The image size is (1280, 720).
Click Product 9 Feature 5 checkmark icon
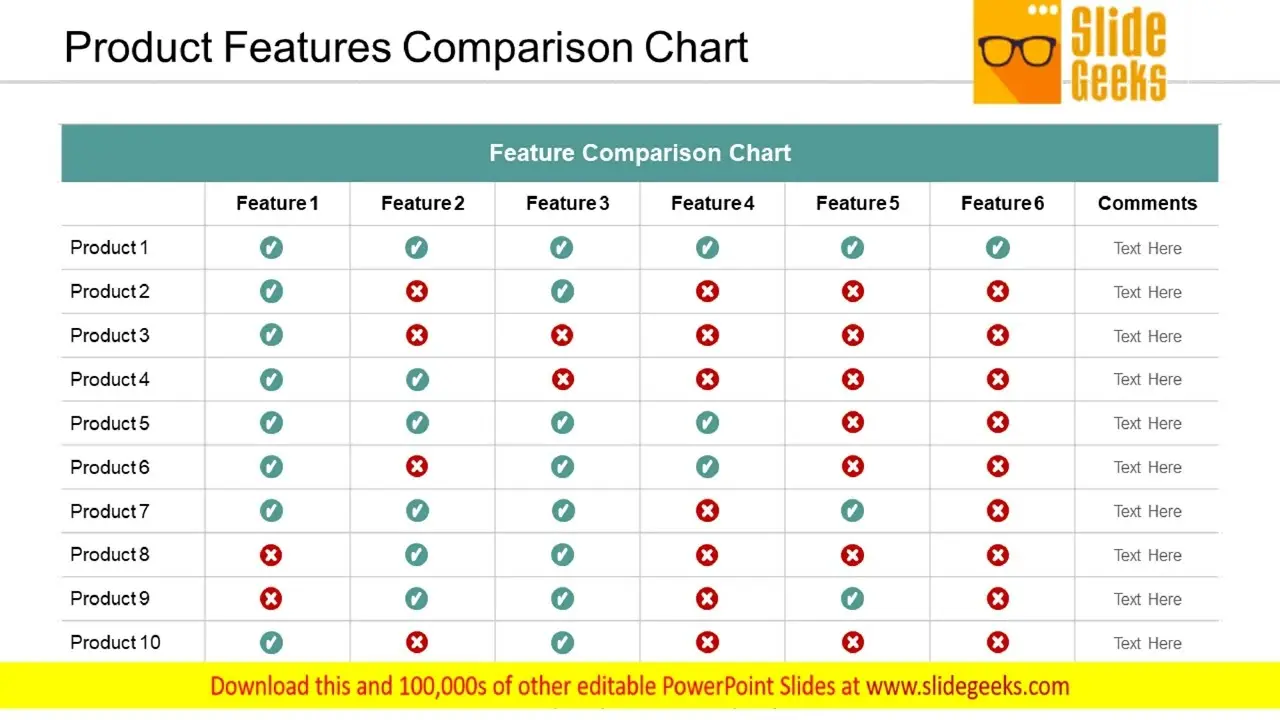coord(852,599)
